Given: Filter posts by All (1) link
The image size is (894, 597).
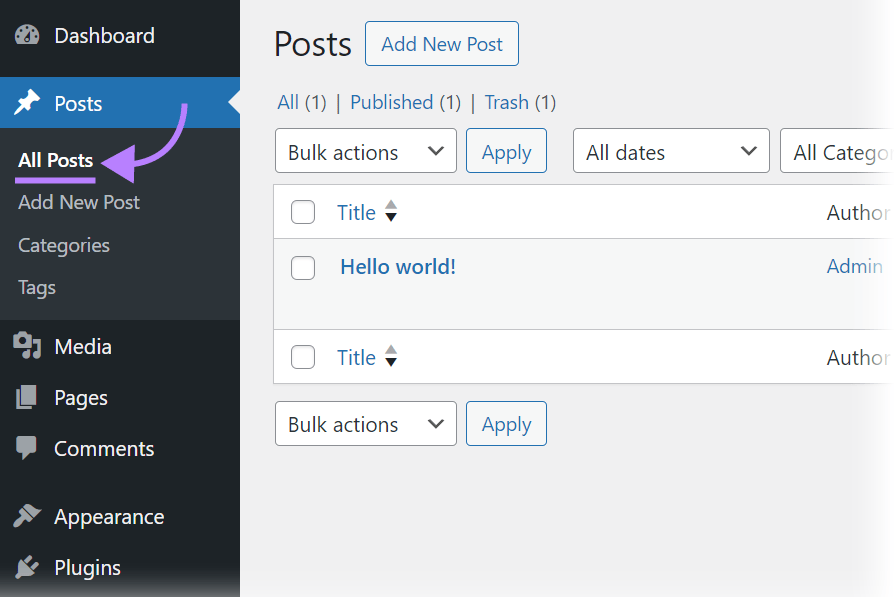Looking at the screenshot, I should pos(302,103).
